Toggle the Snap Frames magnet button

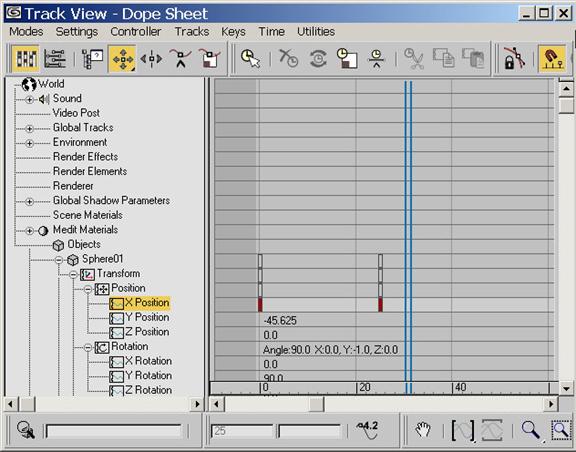[552, 58]
